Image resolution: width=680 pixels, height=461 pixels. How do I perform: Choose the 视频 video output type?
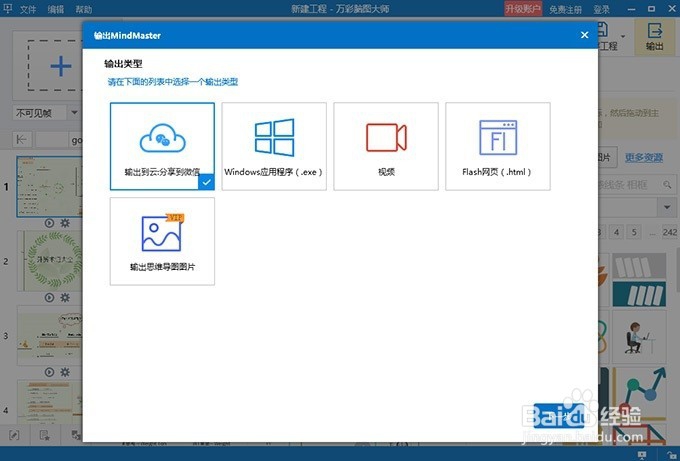386,146
